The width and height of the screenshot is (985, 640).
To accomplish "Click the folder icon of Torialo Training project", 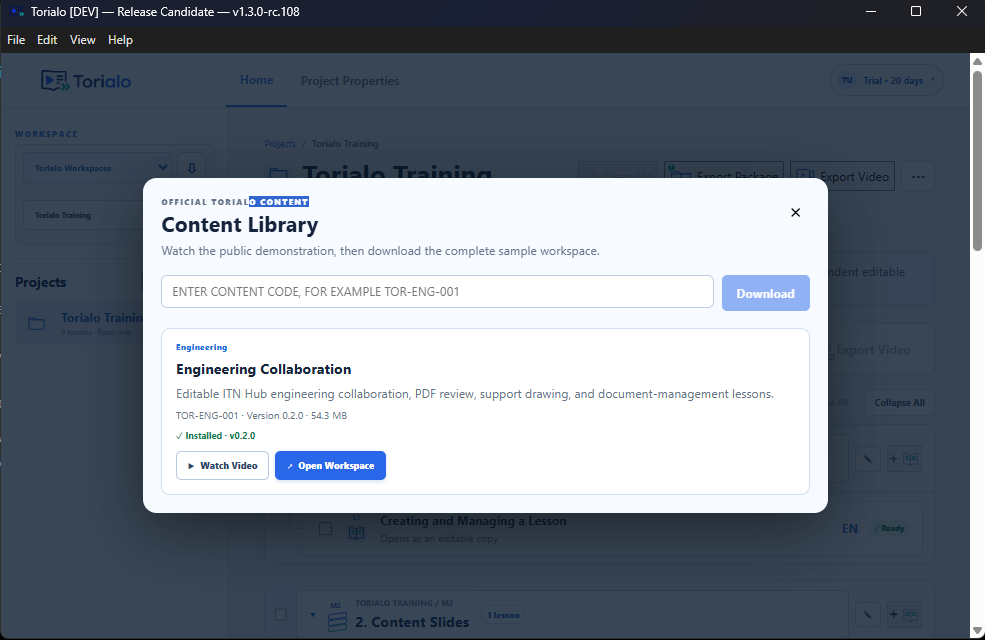I will click(x=36, y=323).
